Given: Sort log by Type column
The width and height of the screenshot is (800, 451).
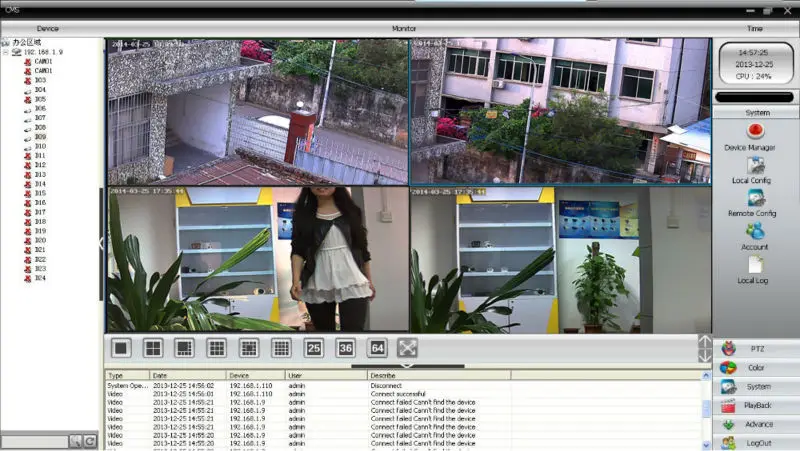Looking at the screenshot, I should (x=127, y=375).
